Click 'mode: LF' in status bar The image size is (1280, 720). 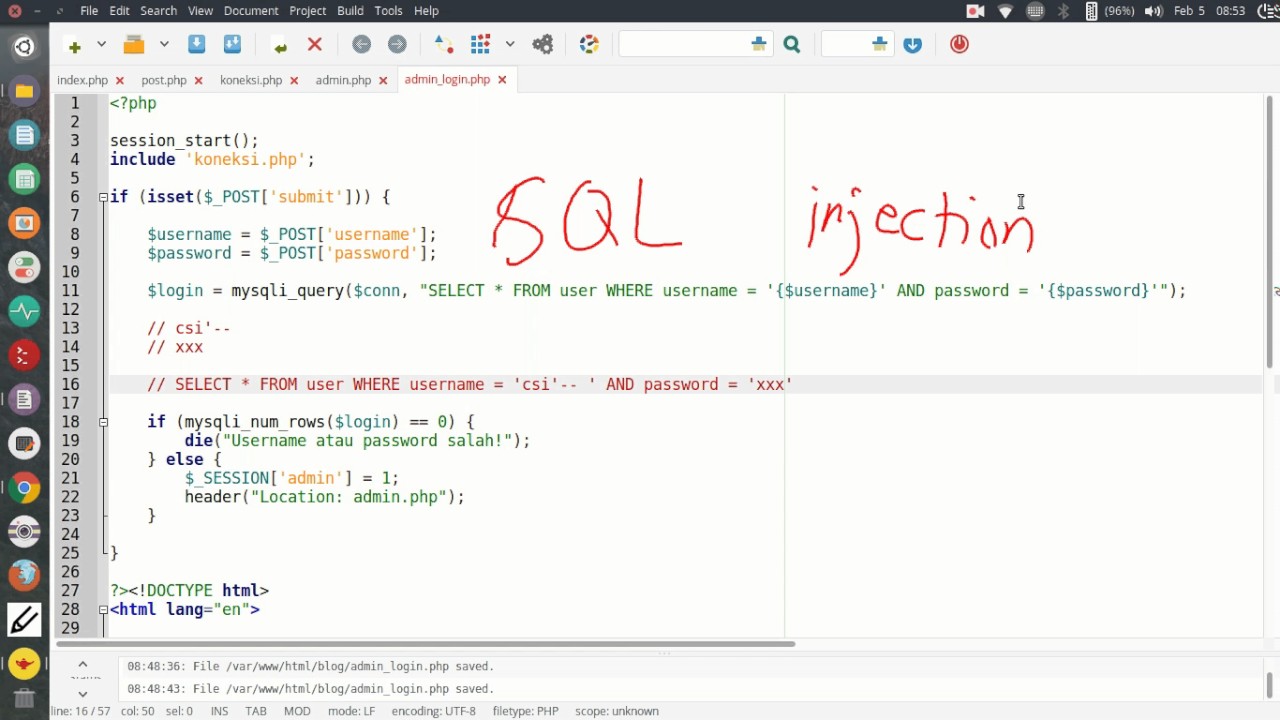(351, 711)
